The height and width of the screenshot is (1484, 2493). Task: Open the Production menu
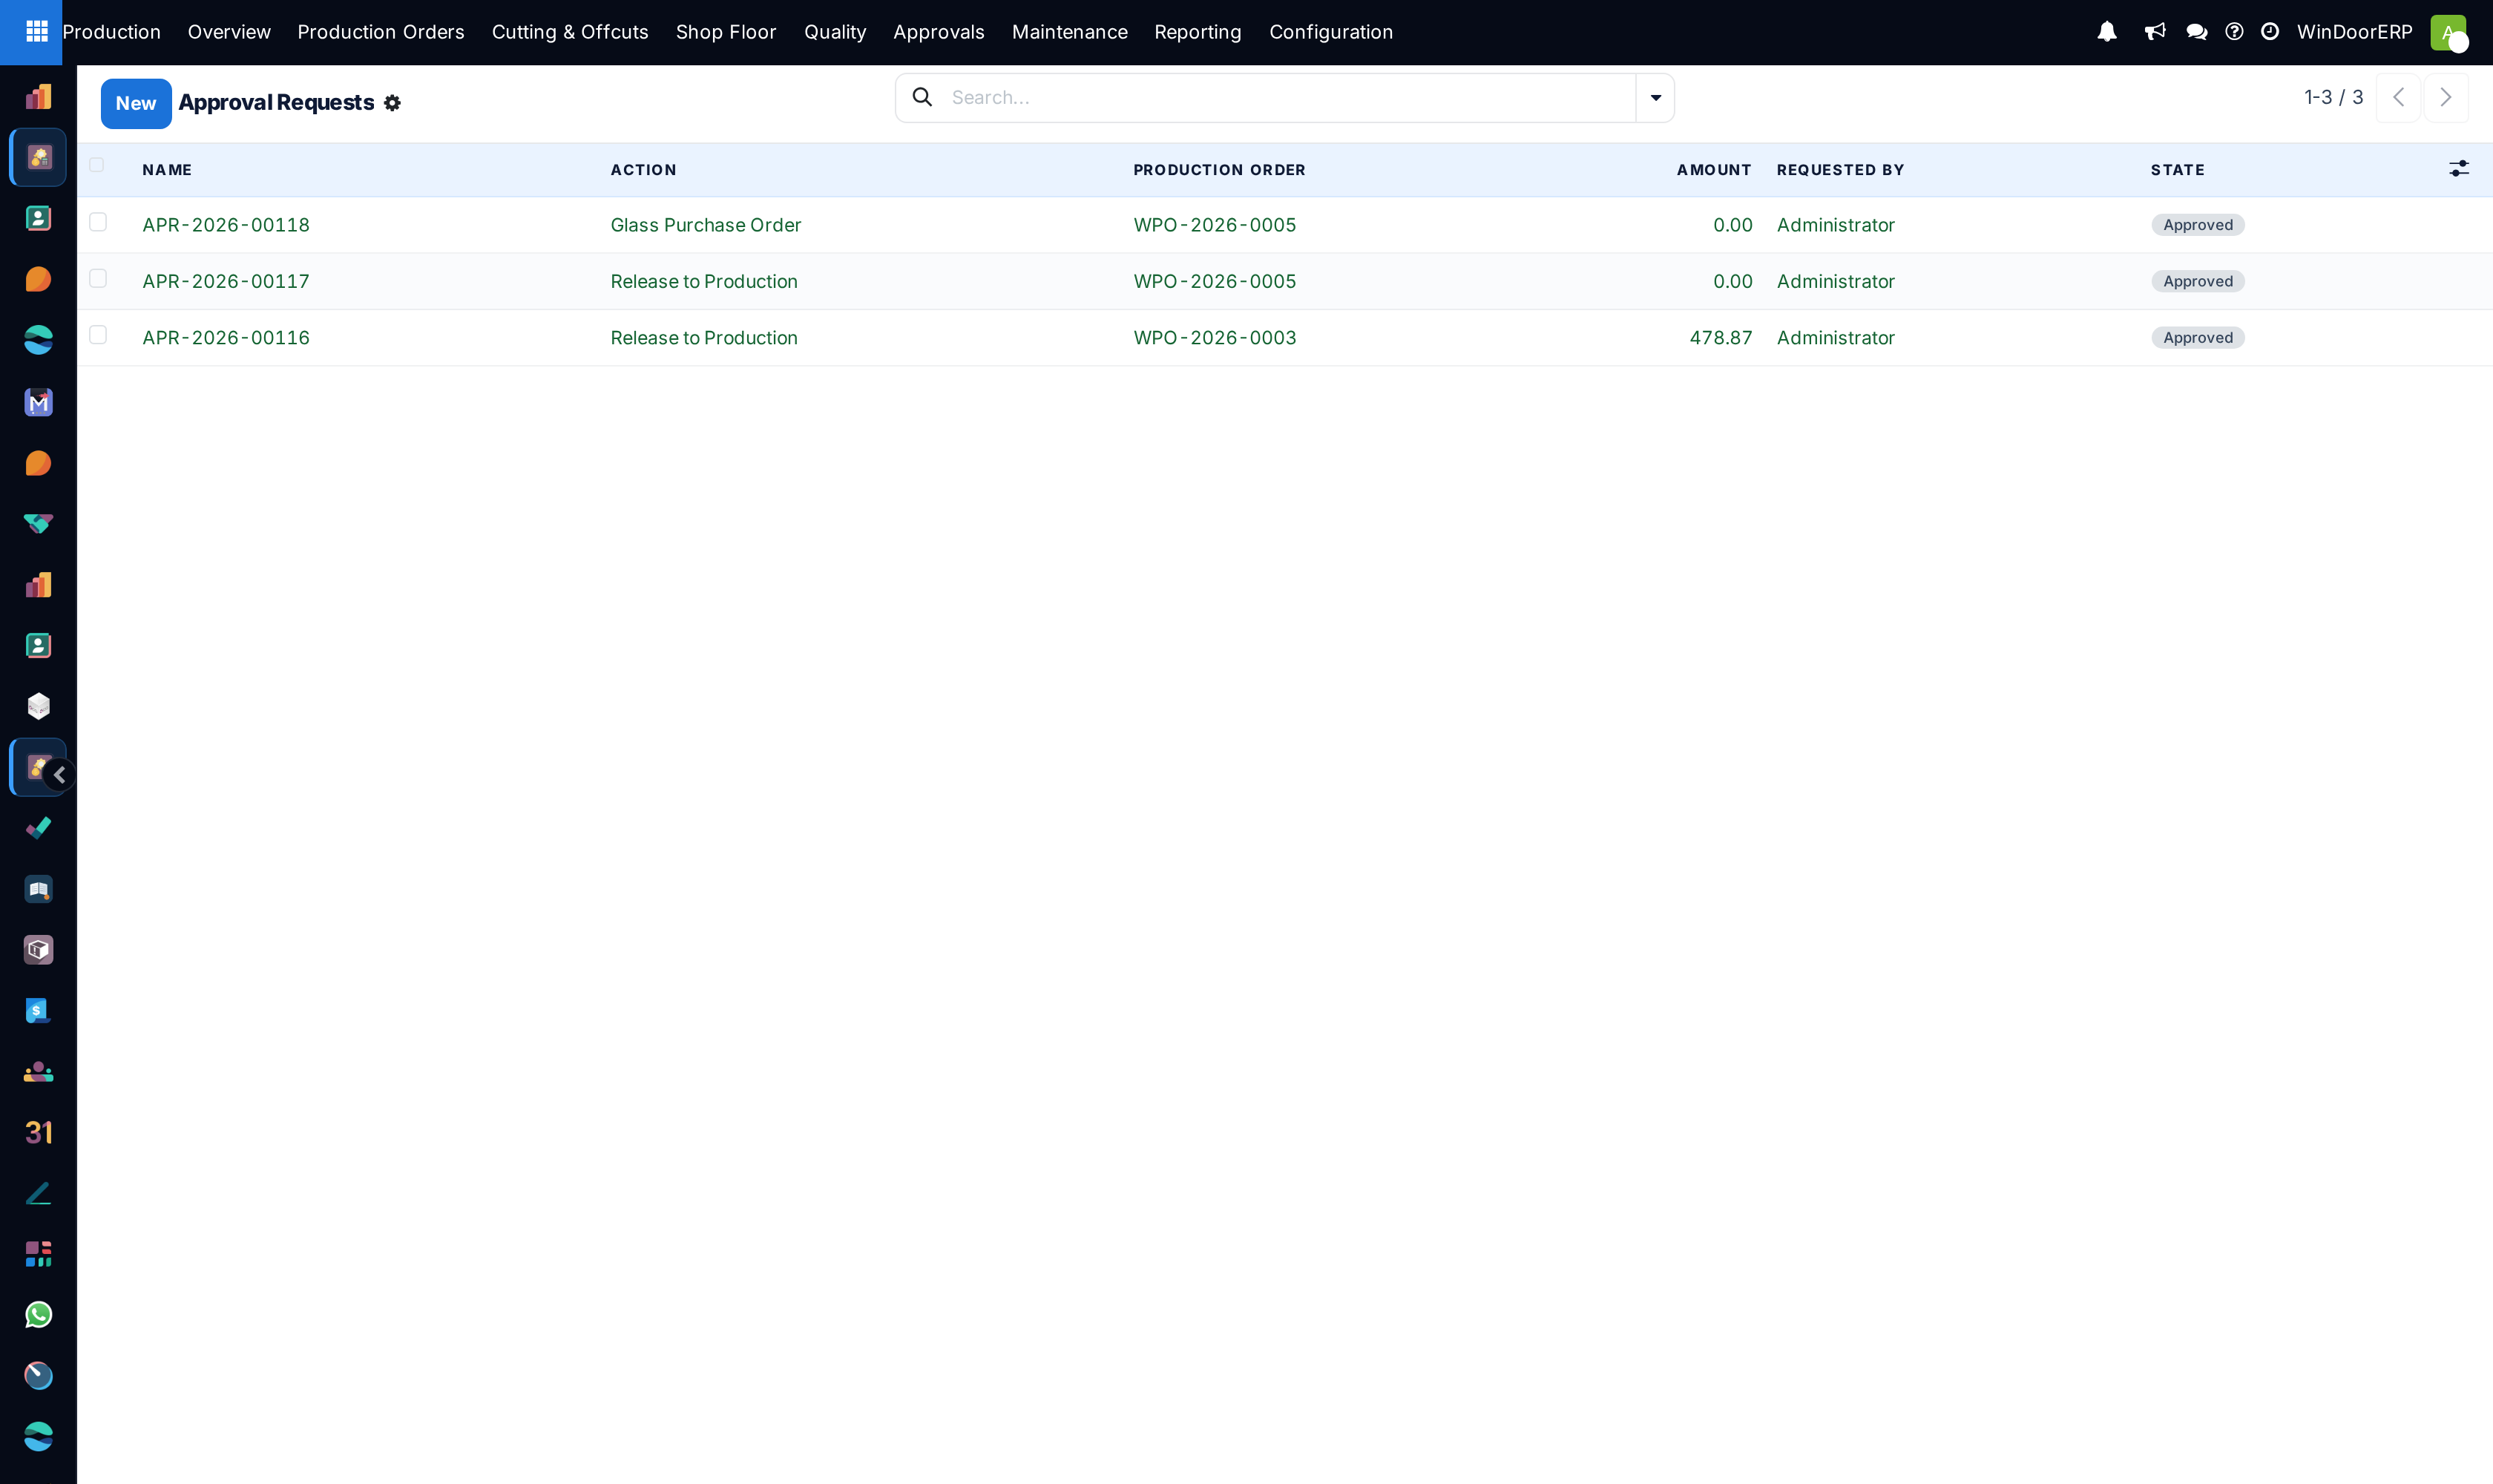[111, 32]
